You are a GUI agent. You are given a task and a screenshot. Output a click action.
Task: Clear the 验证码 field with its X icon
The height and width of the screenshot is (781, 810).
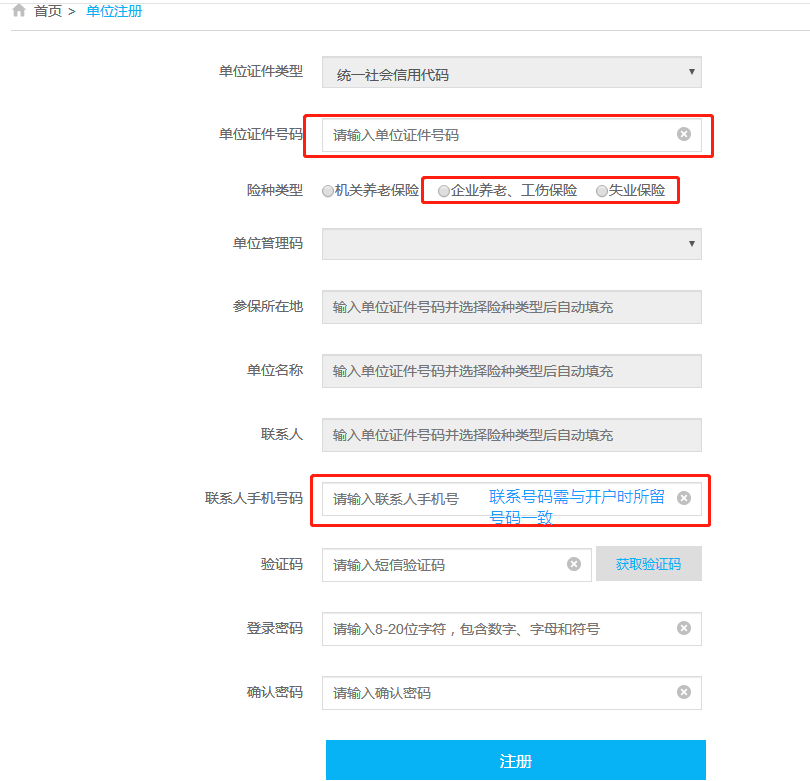(x=574, y=564)
